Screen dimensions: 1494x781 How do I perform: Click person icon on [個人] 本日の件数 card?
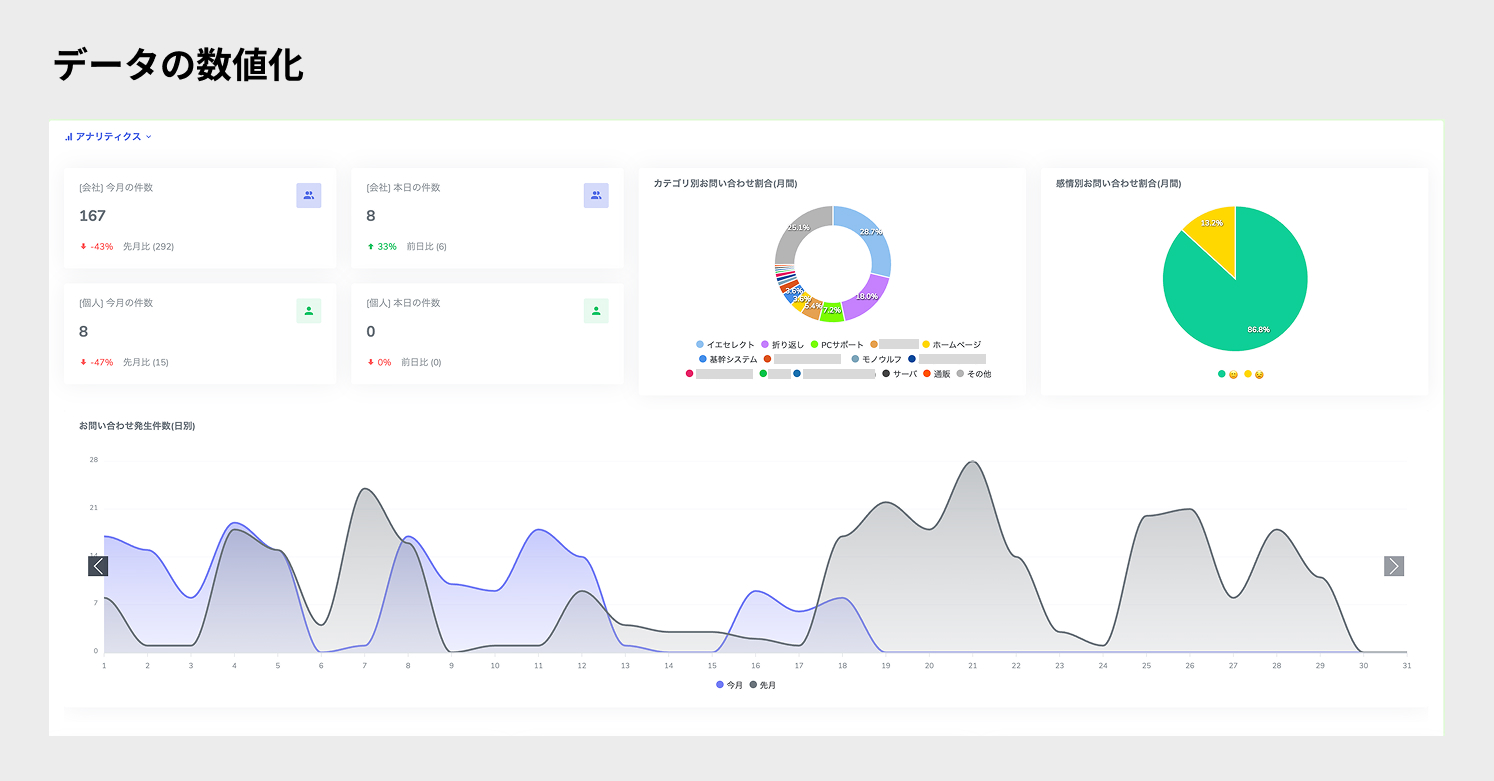596,311
